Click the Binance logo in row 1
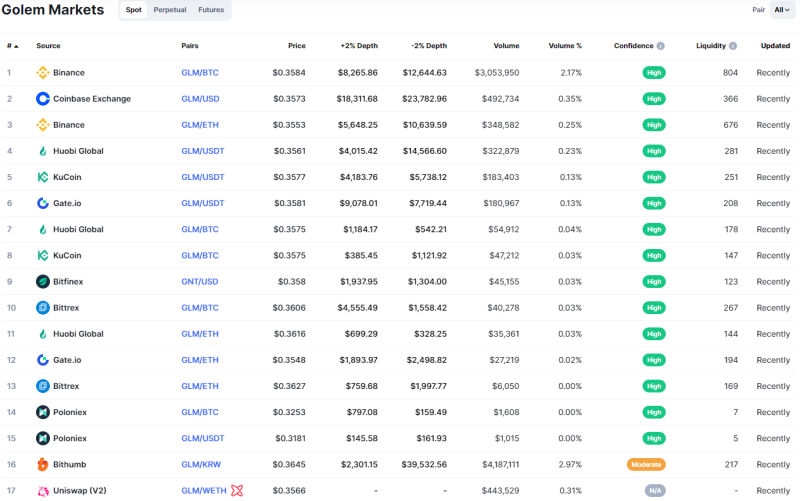This screenshot has height=501, width=800. tap(43, 72)
